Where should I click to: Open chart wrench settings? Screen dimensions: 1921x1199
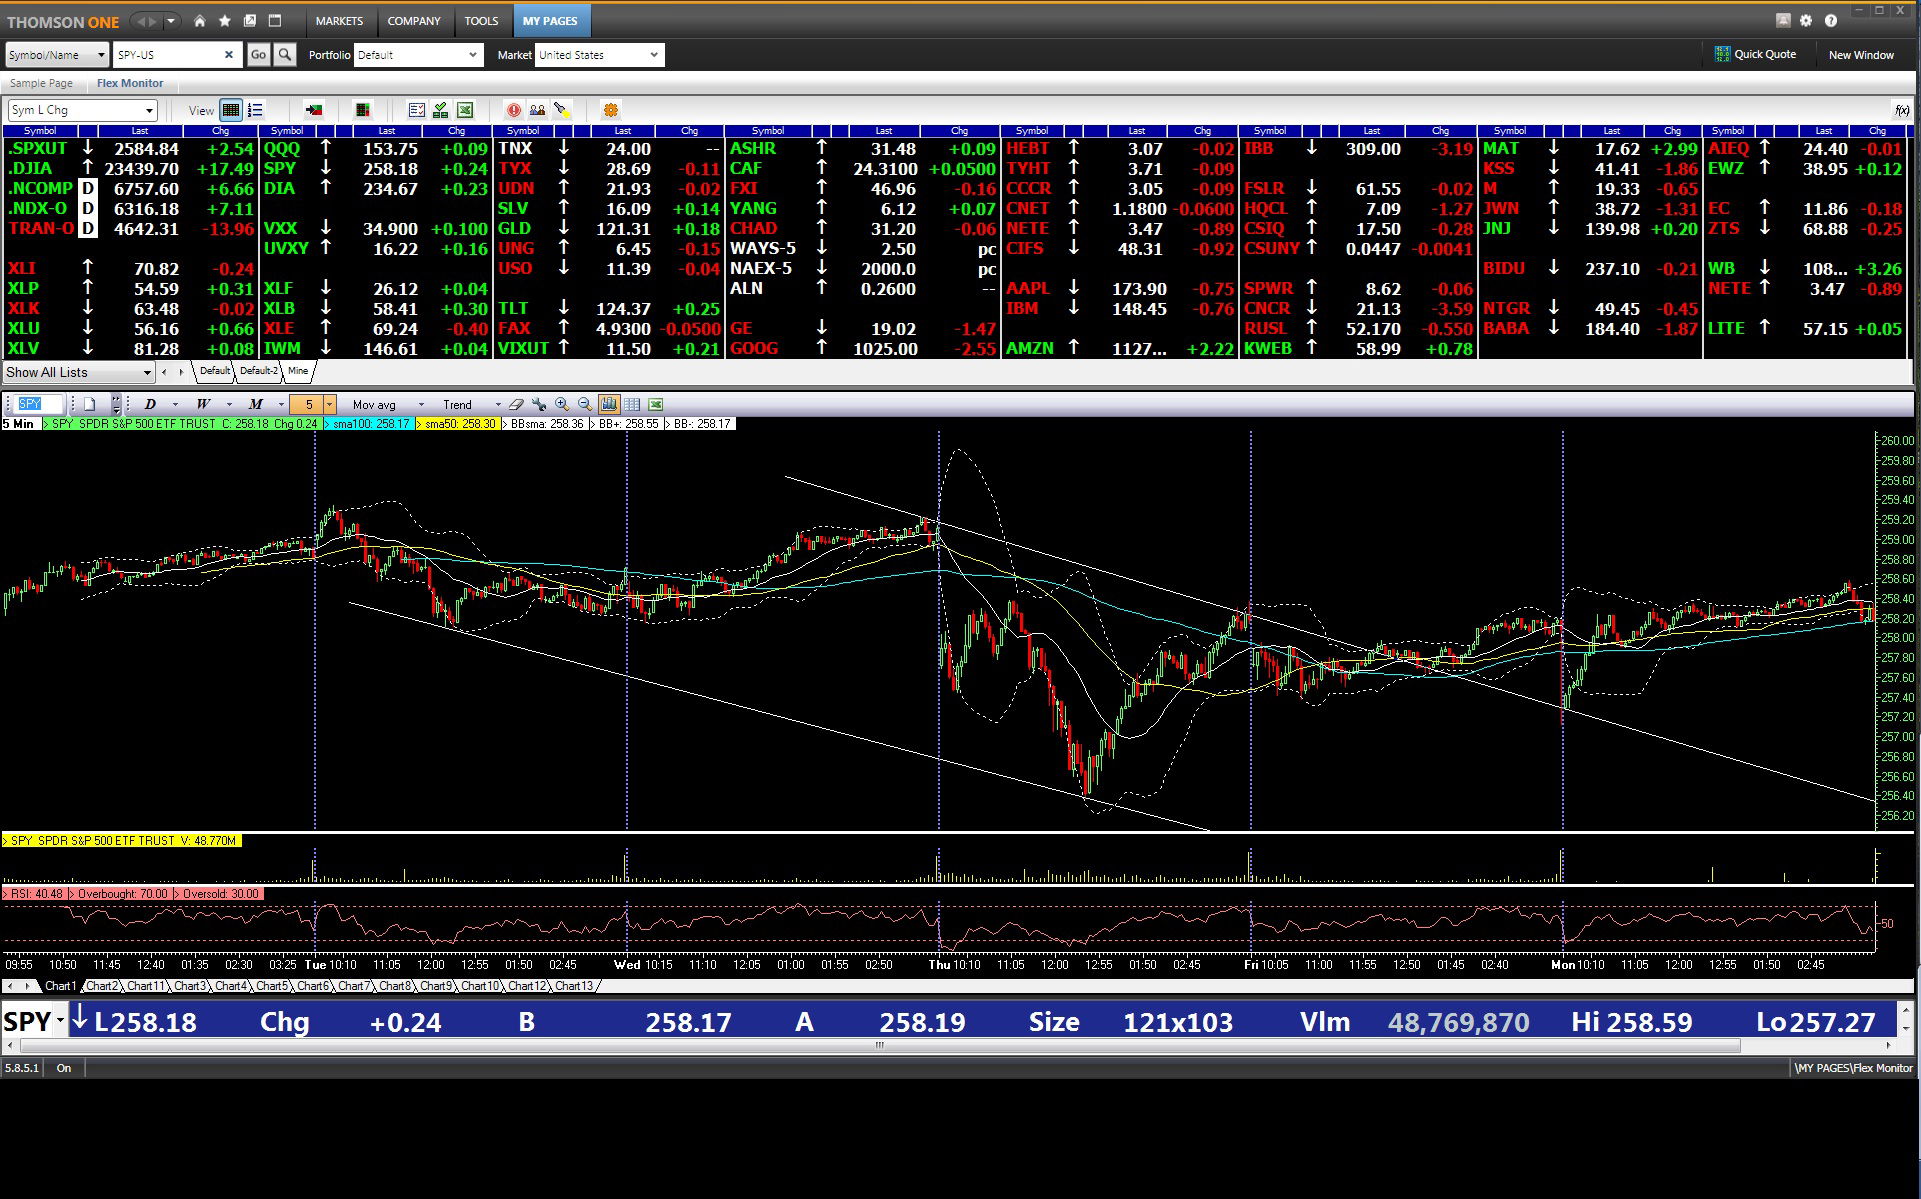(x=540, y=404)
